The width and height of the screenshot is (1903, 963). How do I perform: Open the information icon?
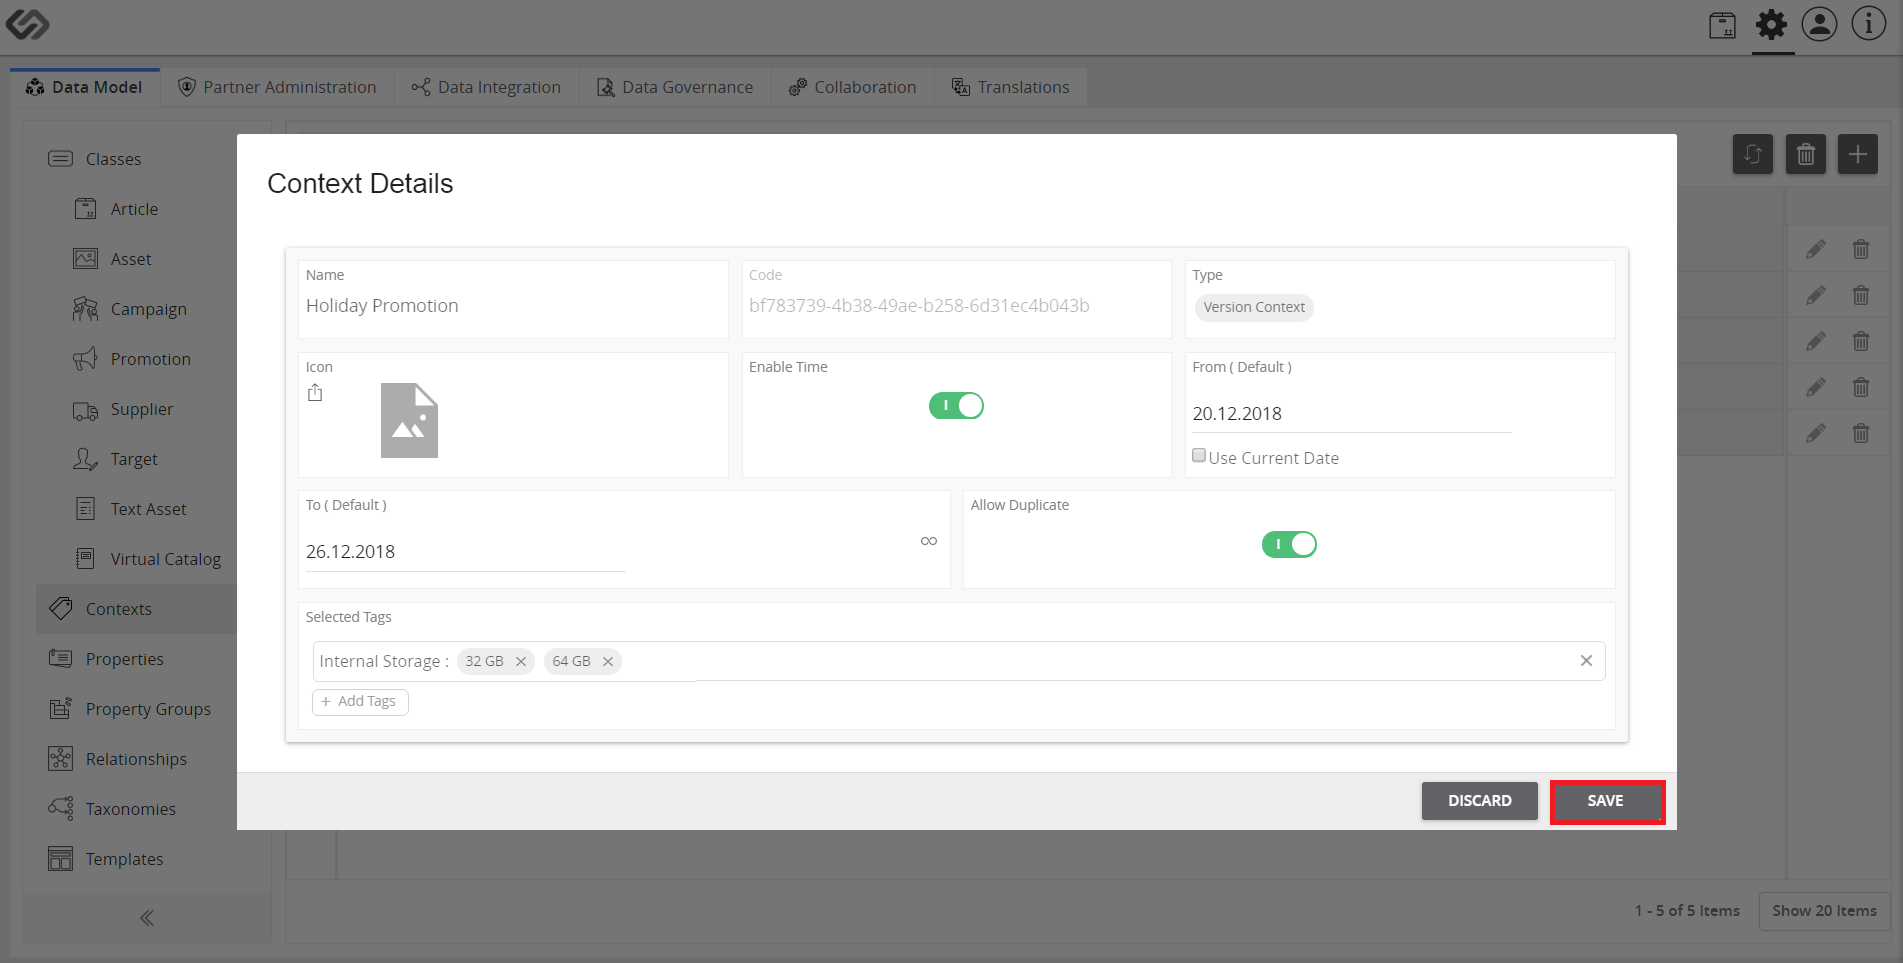pos(1868,24)
